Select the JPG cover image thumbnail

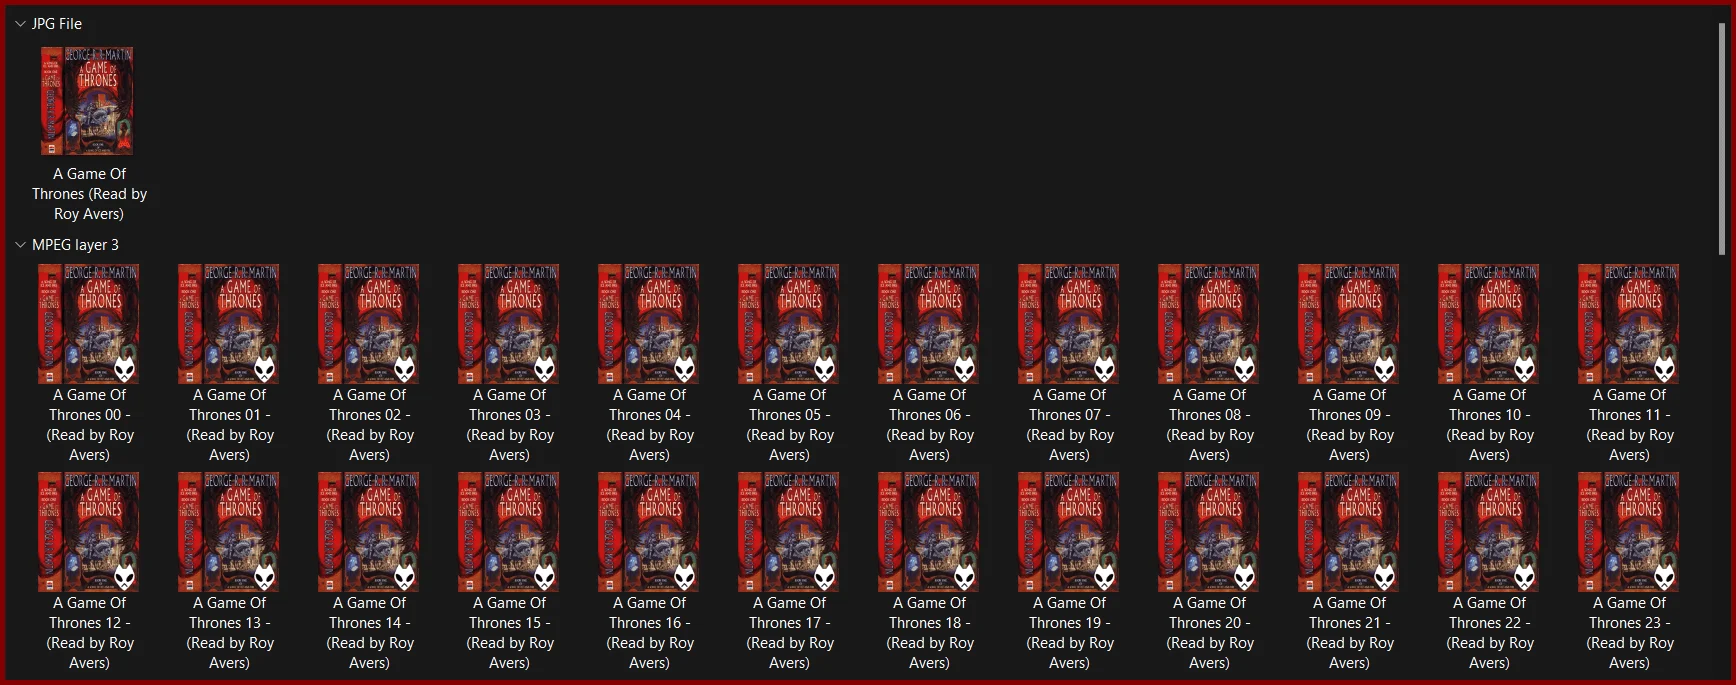[x=87, y=101]
